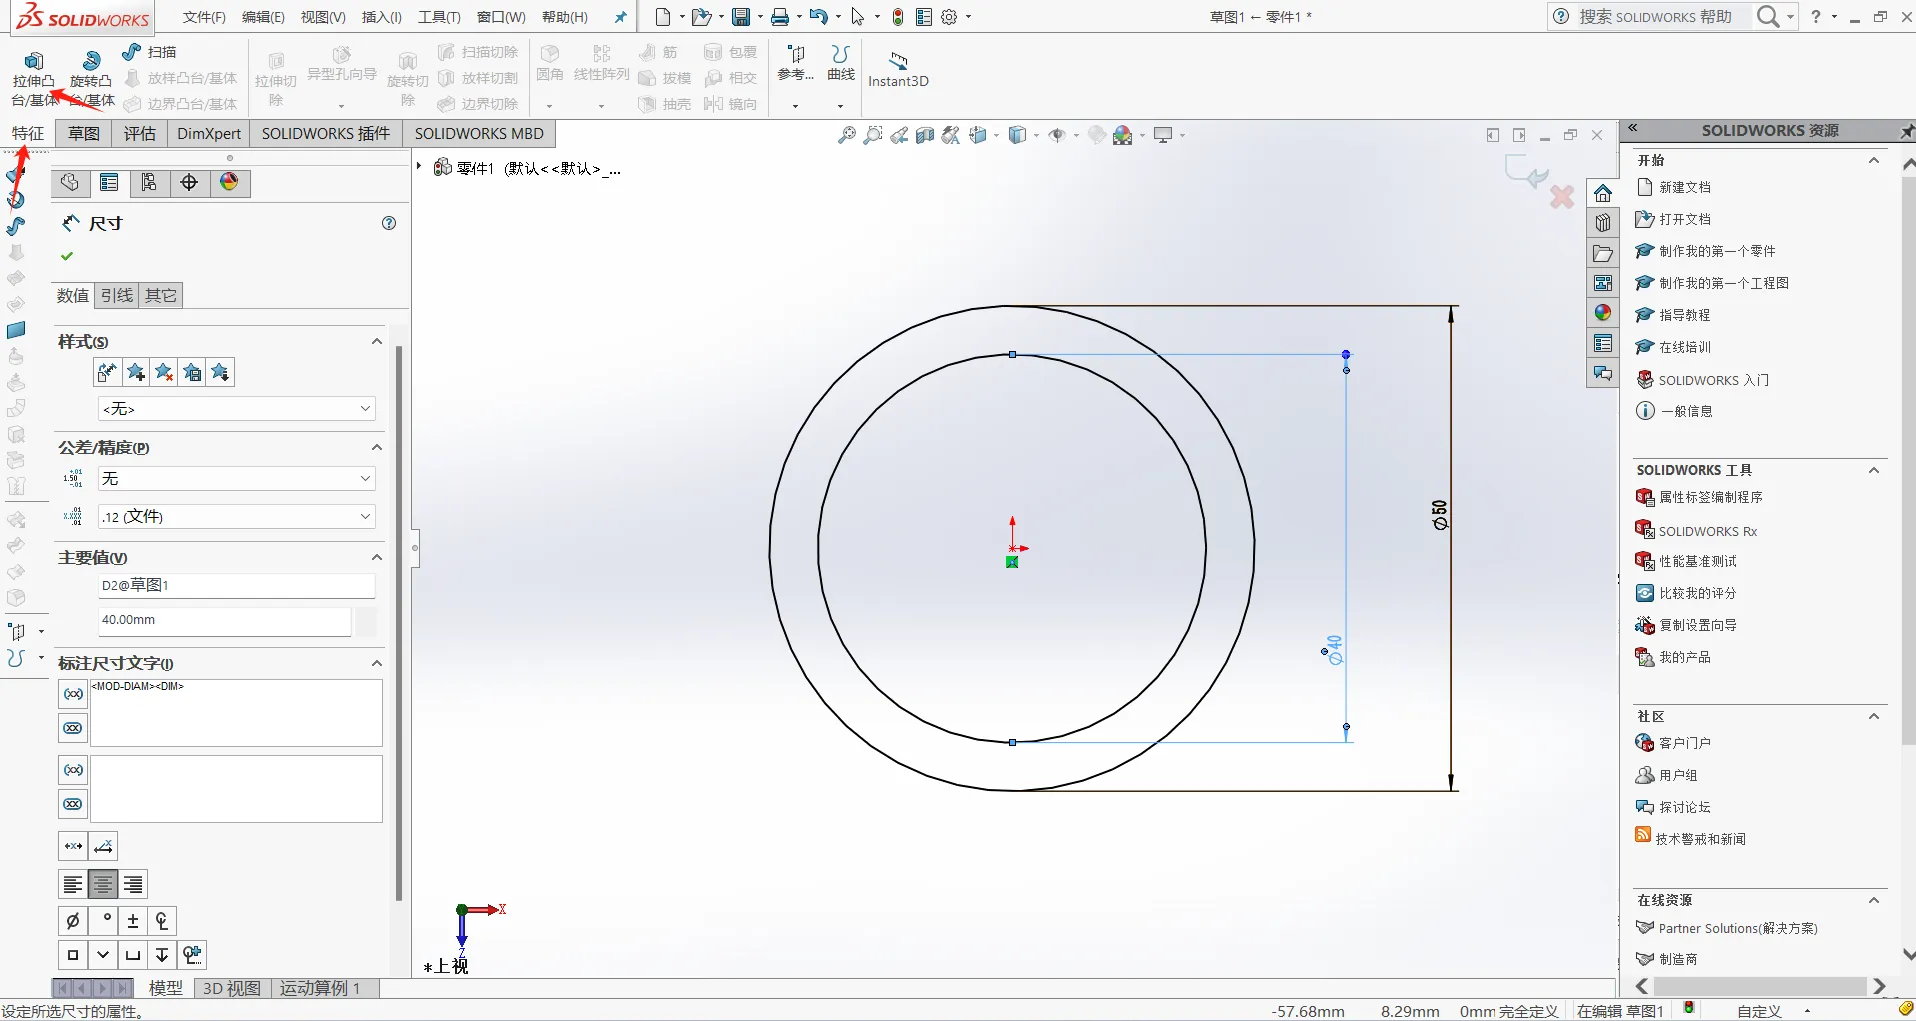Click the Save icon in the top toolbar
This screenshot has height=1021, width=1916.
coord(740,17)
